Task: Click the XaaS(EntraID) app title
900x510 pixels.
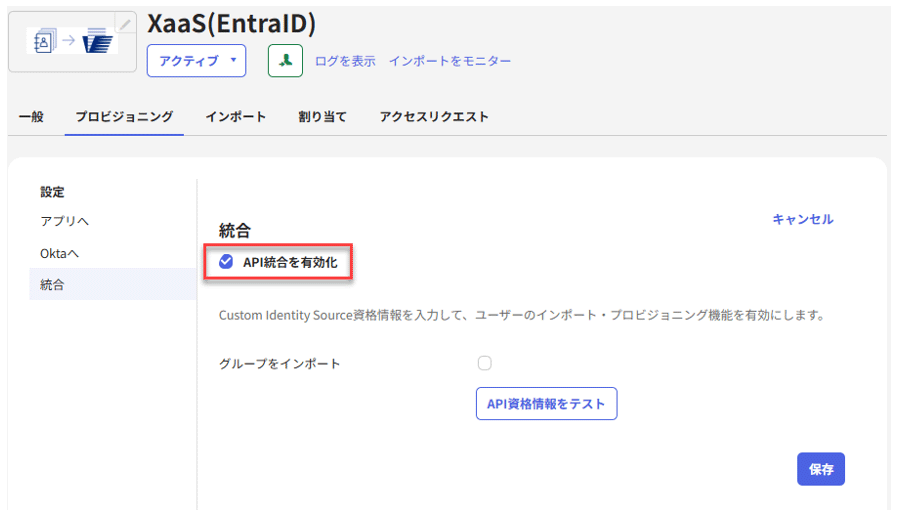Action: [x=231, y=22]
